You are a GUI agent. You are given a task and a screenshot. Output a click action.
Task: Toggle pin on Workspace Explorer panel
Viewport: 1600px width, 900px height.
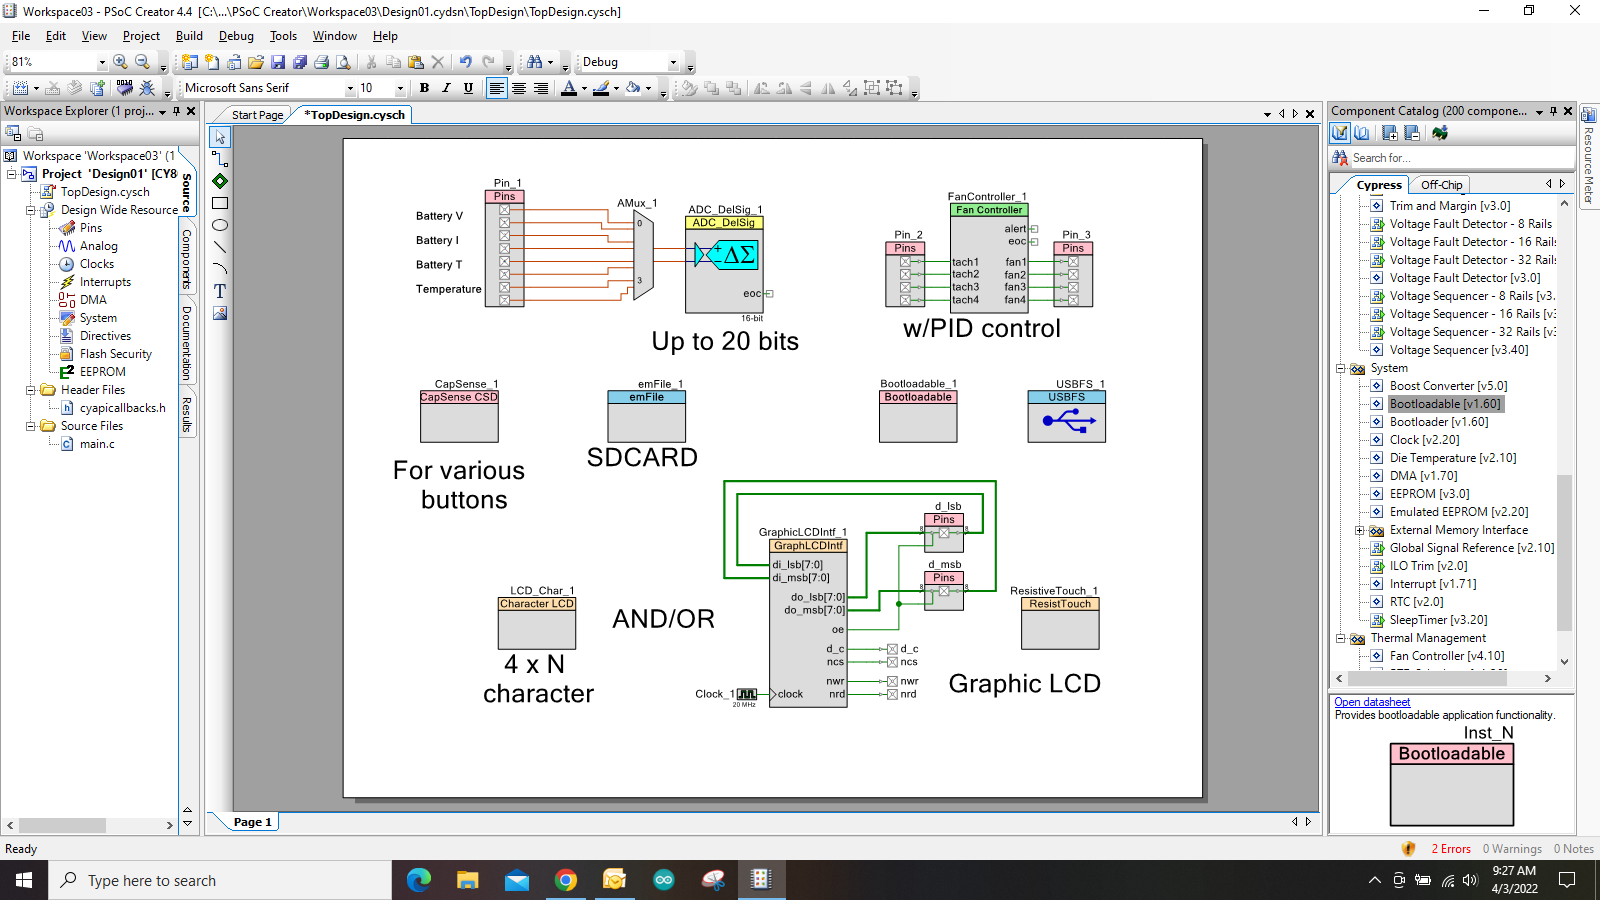click(x=176, y=111)
